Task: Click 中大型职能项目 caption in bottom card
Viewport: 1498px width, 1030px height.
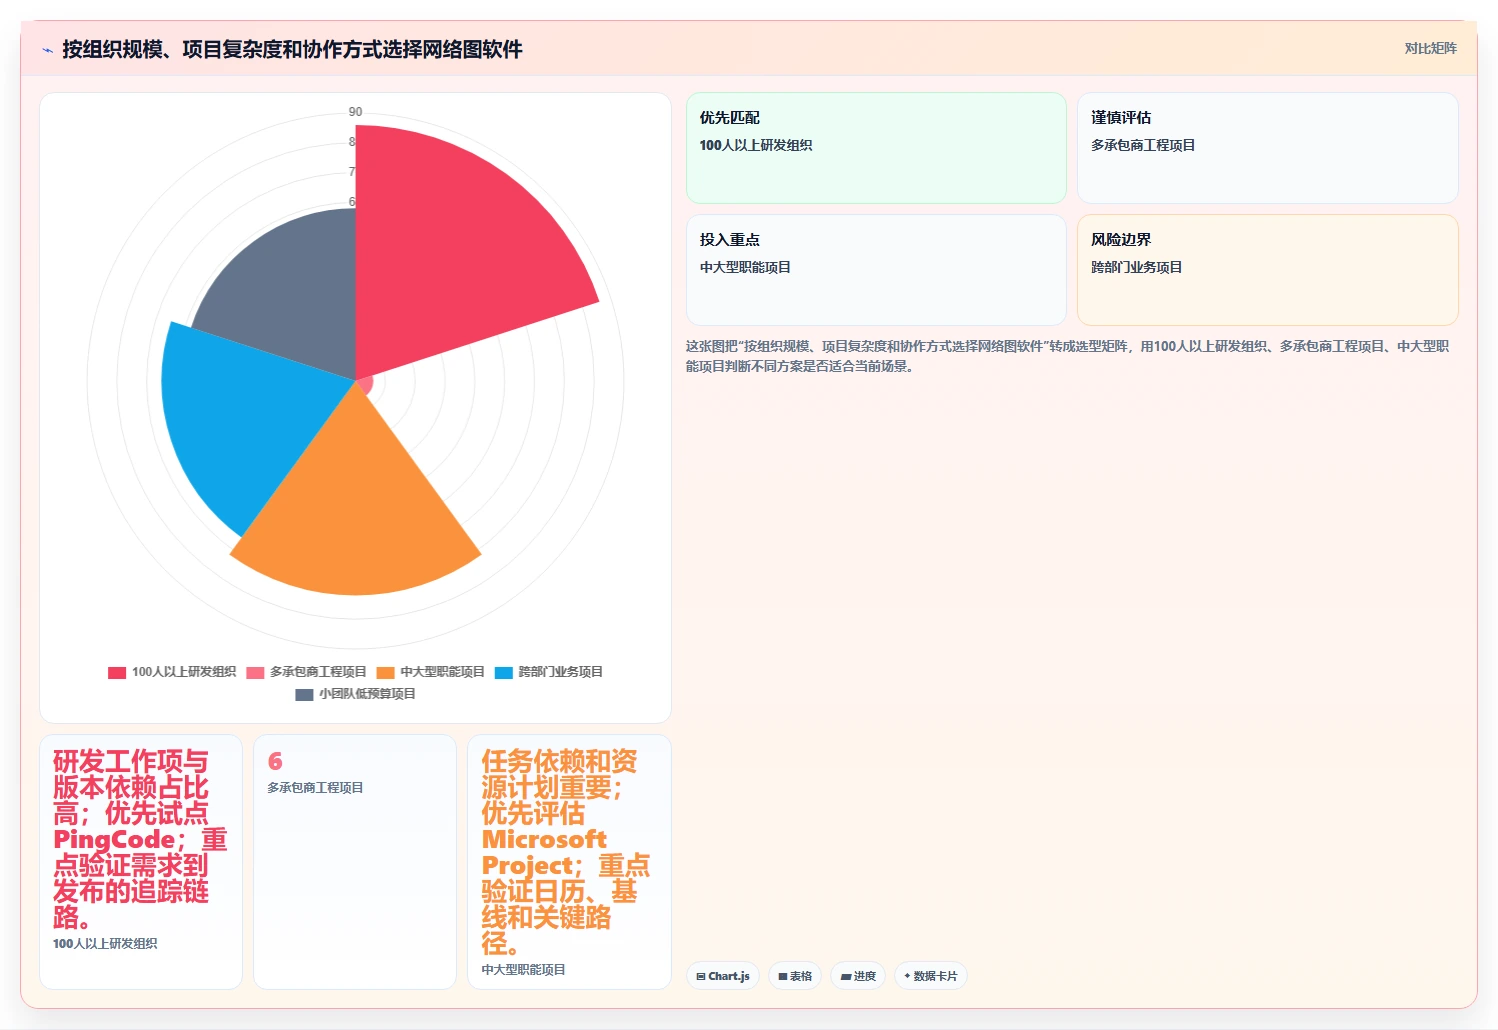Action: [523, 970]
